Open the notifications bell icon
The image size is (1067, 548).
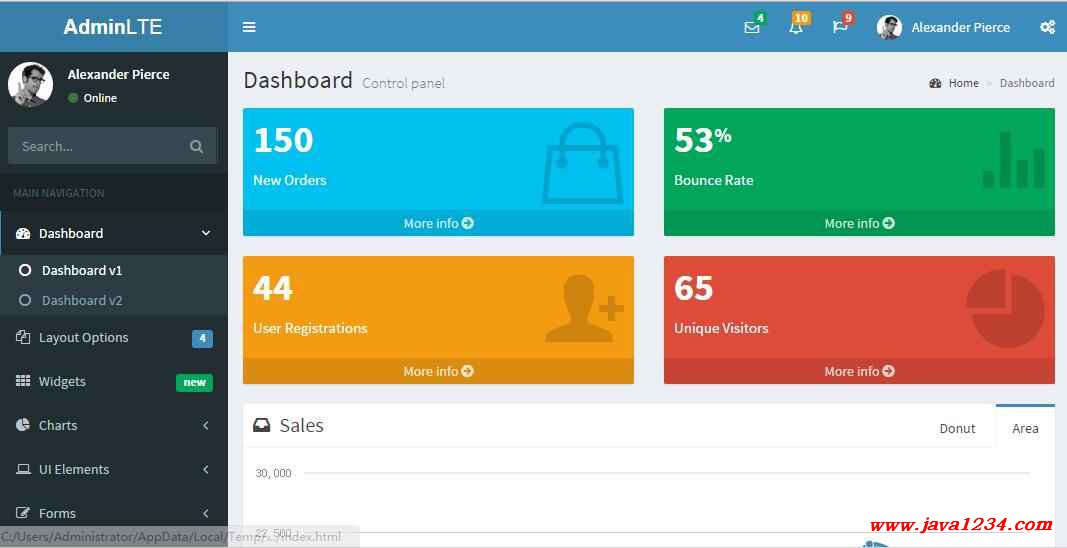(x=796, y=27)
